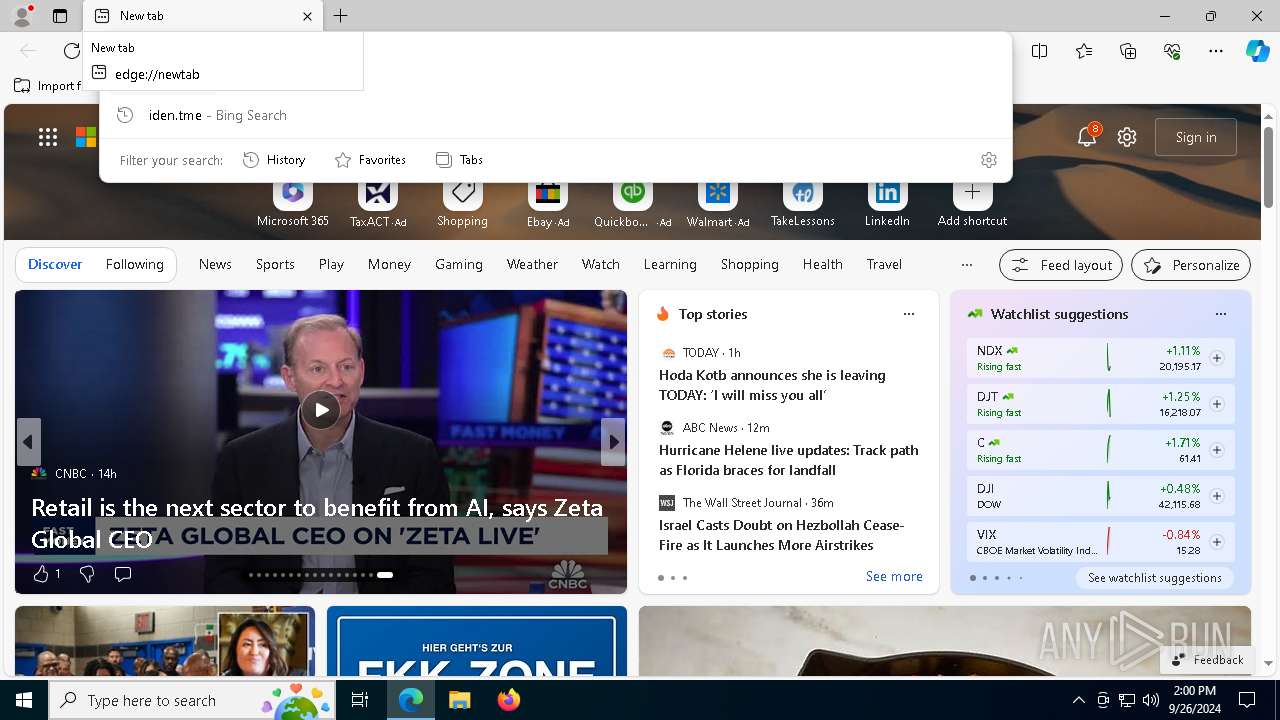Open the Copilot sidebar icon
Screen dimensions: 1280x720
tap(1257, 51)
